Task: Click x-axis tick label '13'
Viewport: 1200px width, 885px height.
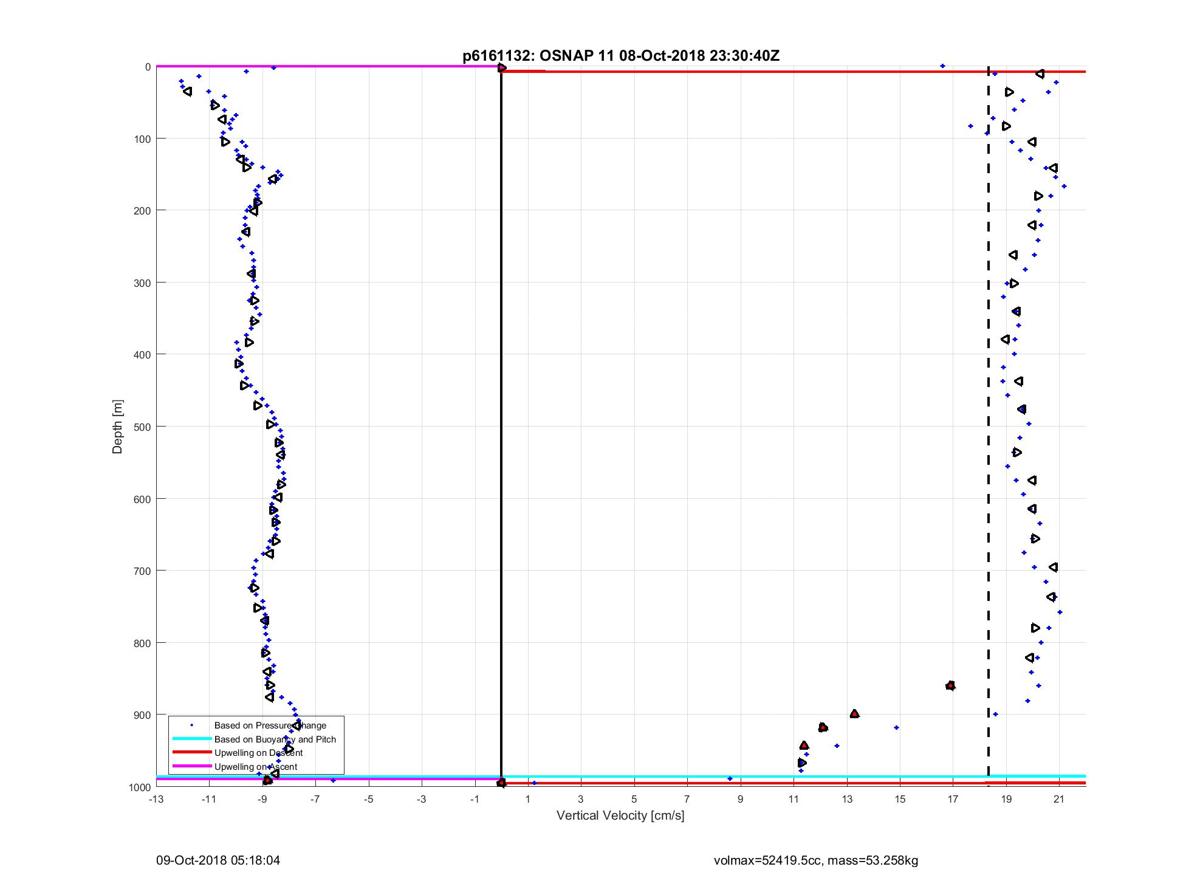Action: (847, 799)
